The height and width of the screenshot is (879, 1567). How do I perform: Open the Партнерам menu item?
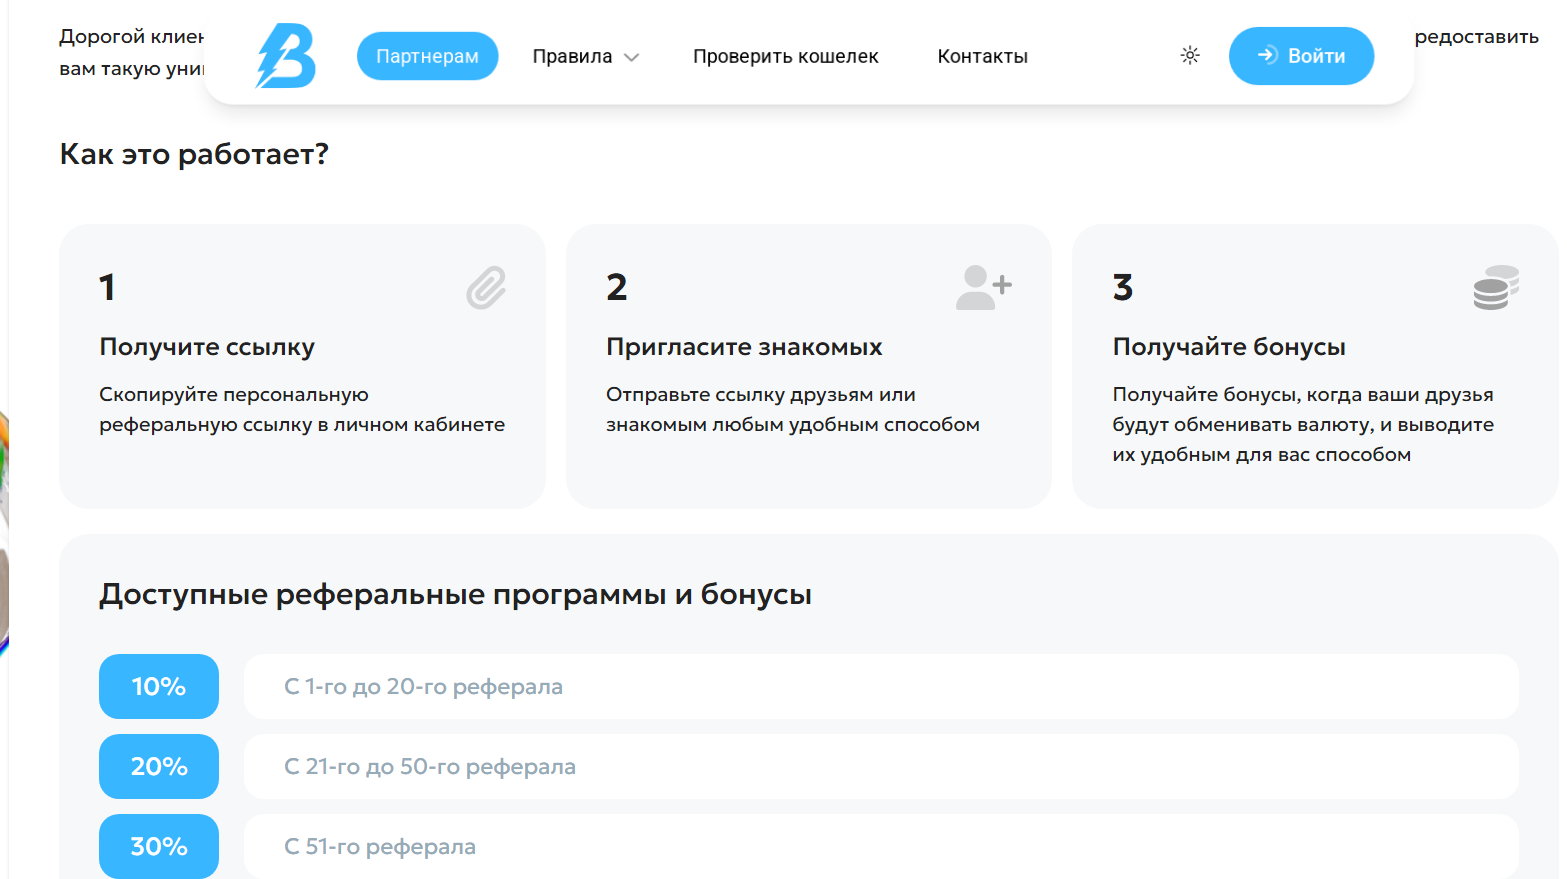(x=427, y=56)
